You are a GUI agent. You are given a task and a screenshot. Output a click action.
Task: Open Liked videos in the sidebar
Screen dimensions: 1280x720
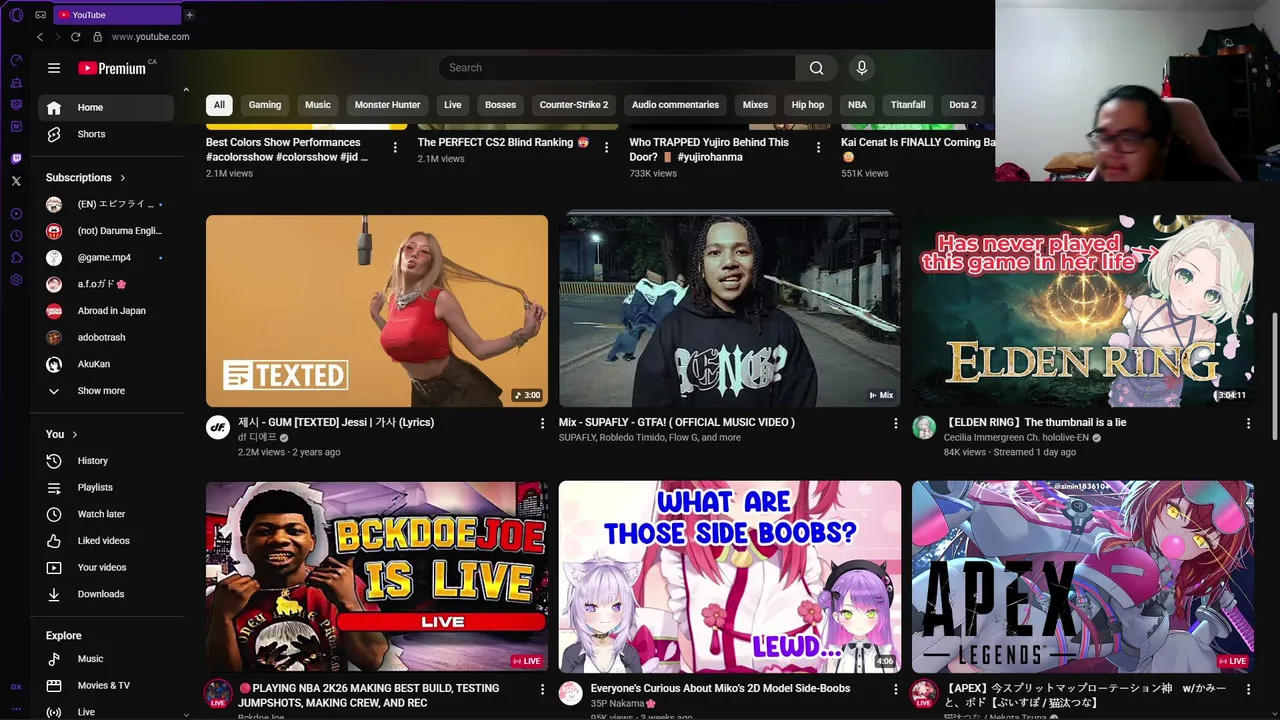pyautogui.click(x=107, y=541)
